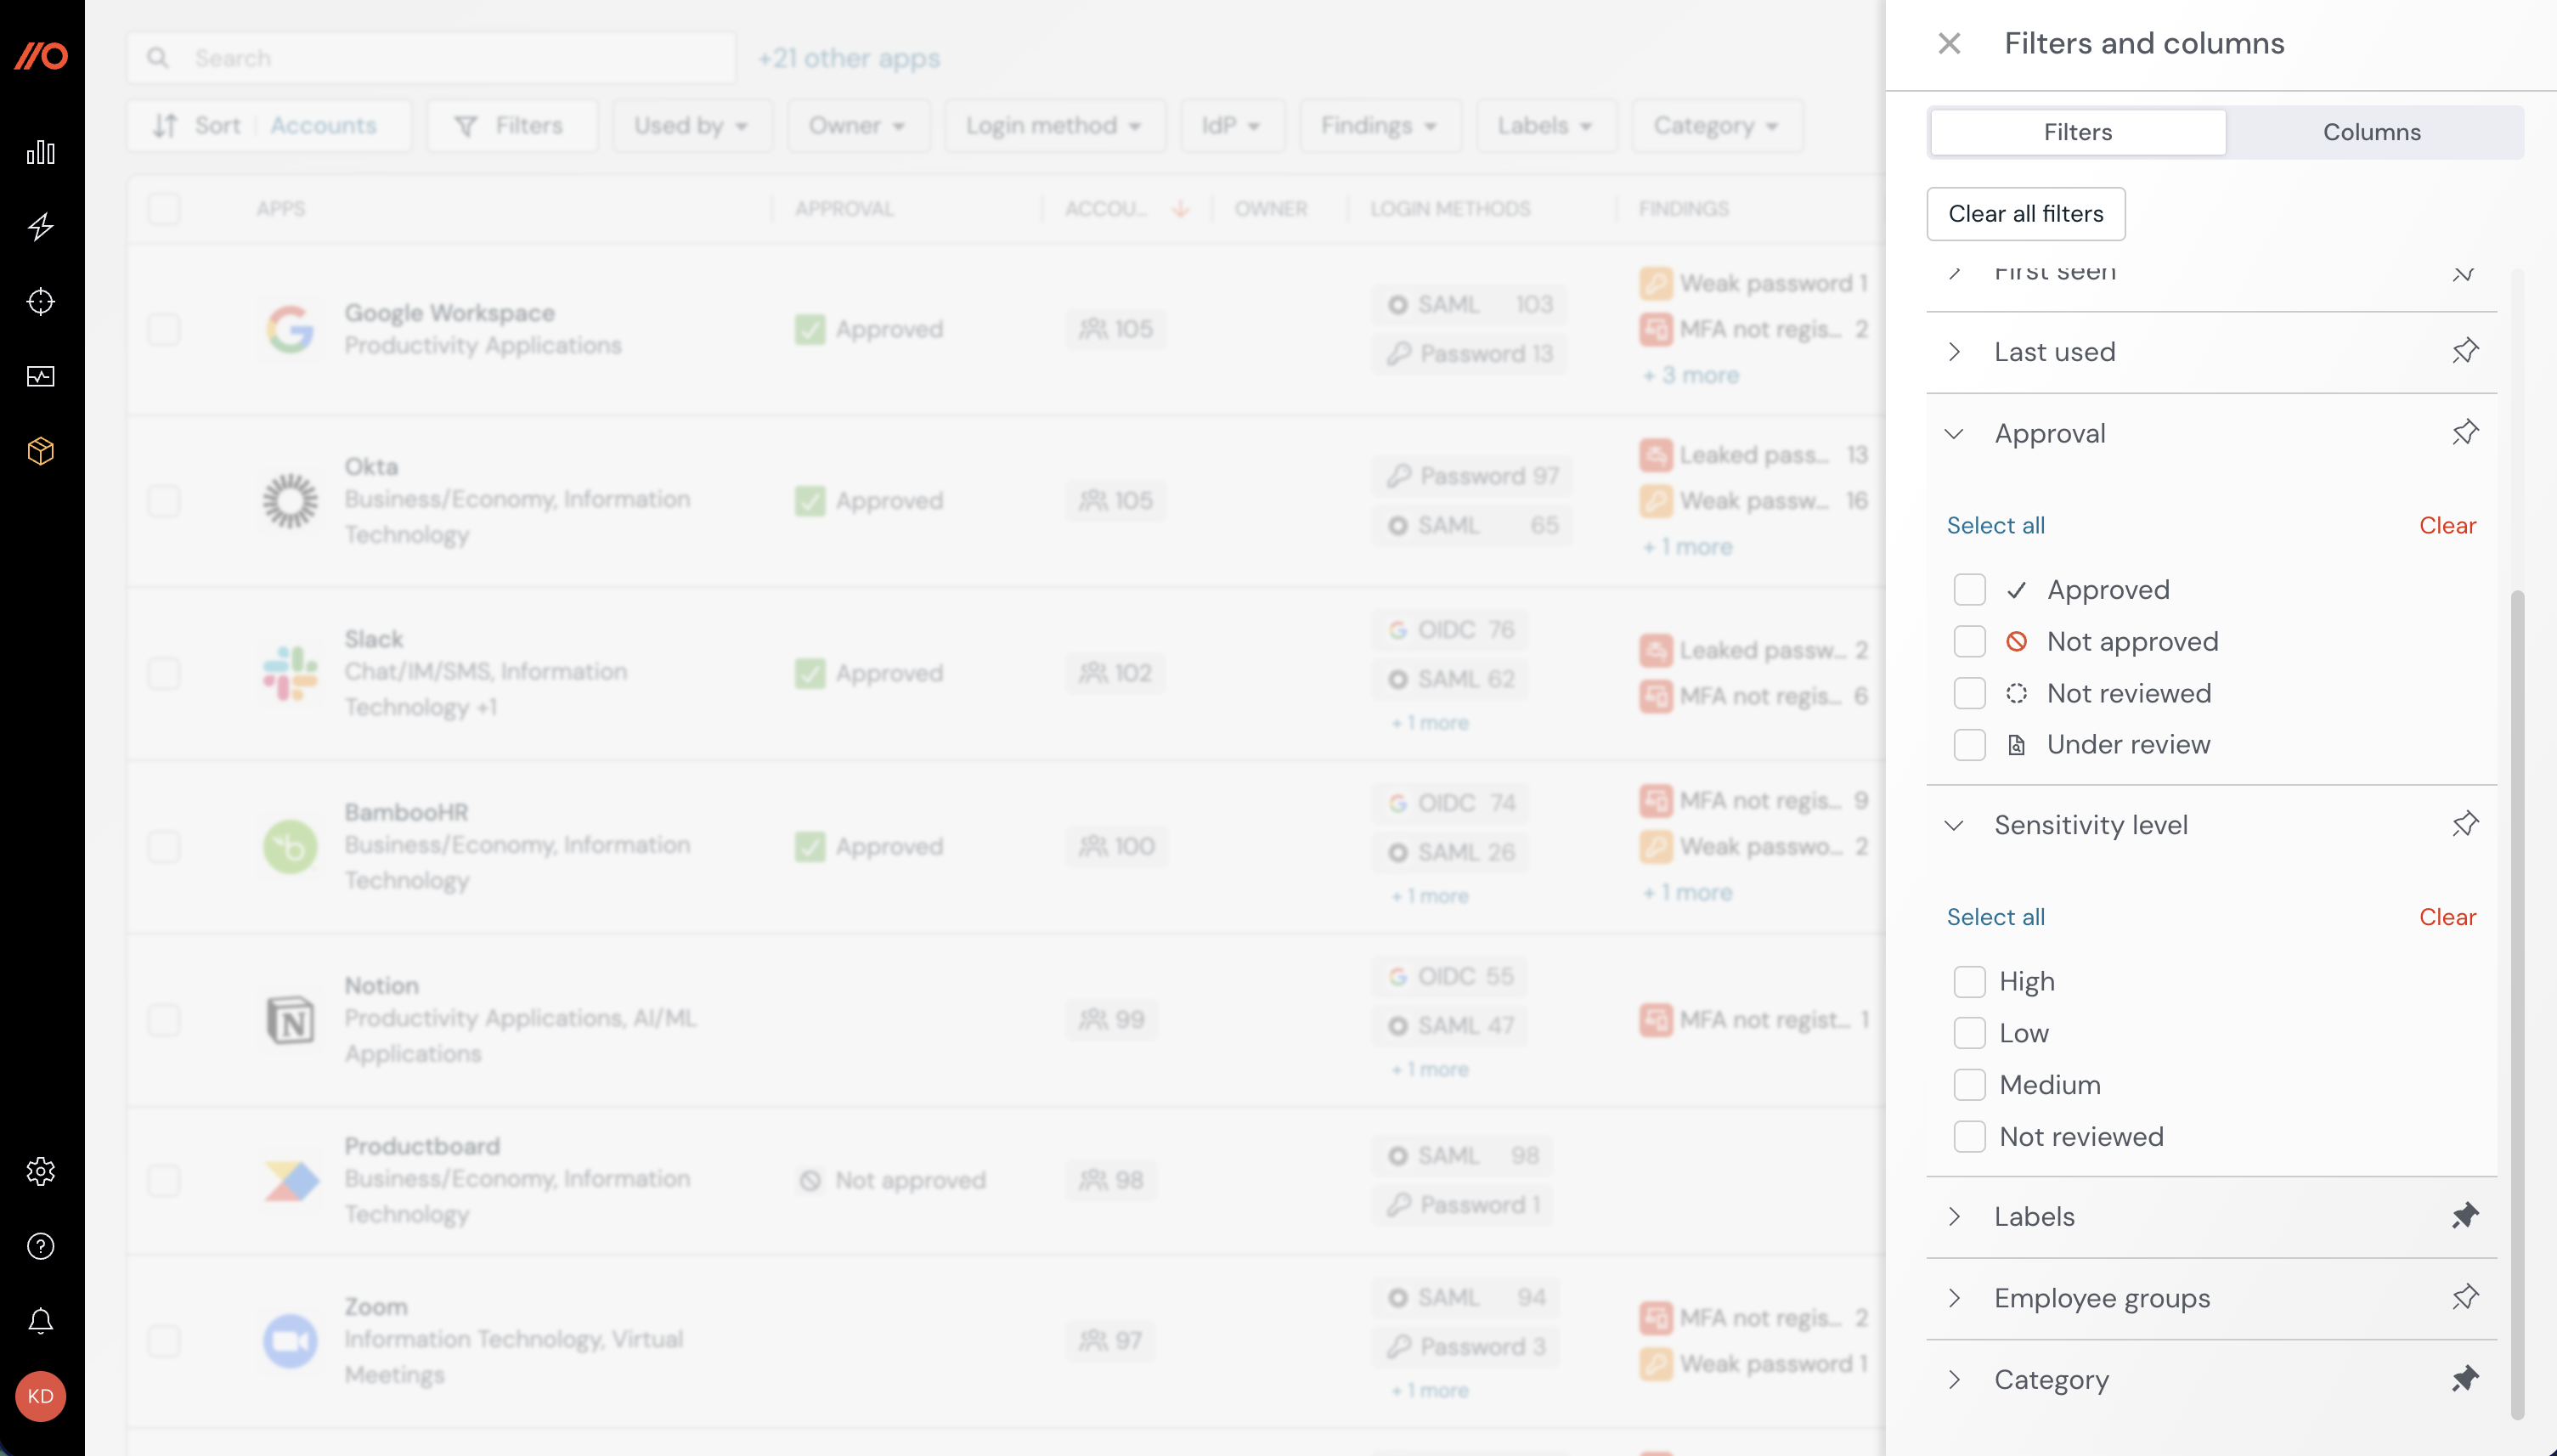Open the Category toolbar dropdown
The width and height of the screenshot is (2557, 1456).
(x=1717, y=126)
